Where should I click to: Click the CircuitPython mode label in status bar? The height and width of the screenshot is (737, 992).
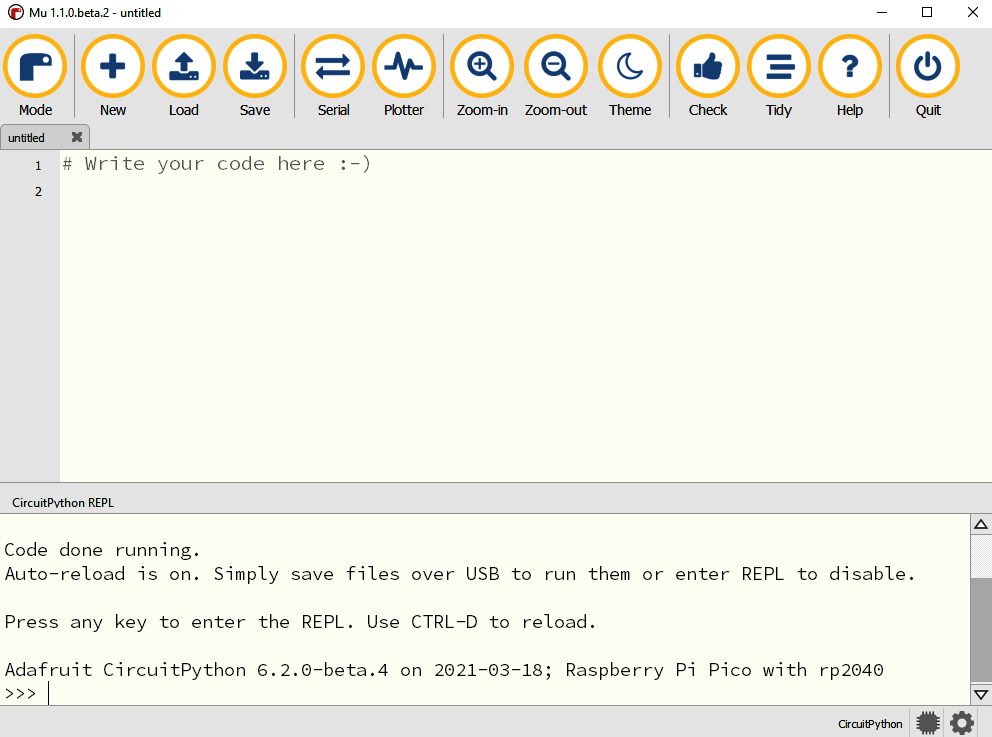coord(870,724)
